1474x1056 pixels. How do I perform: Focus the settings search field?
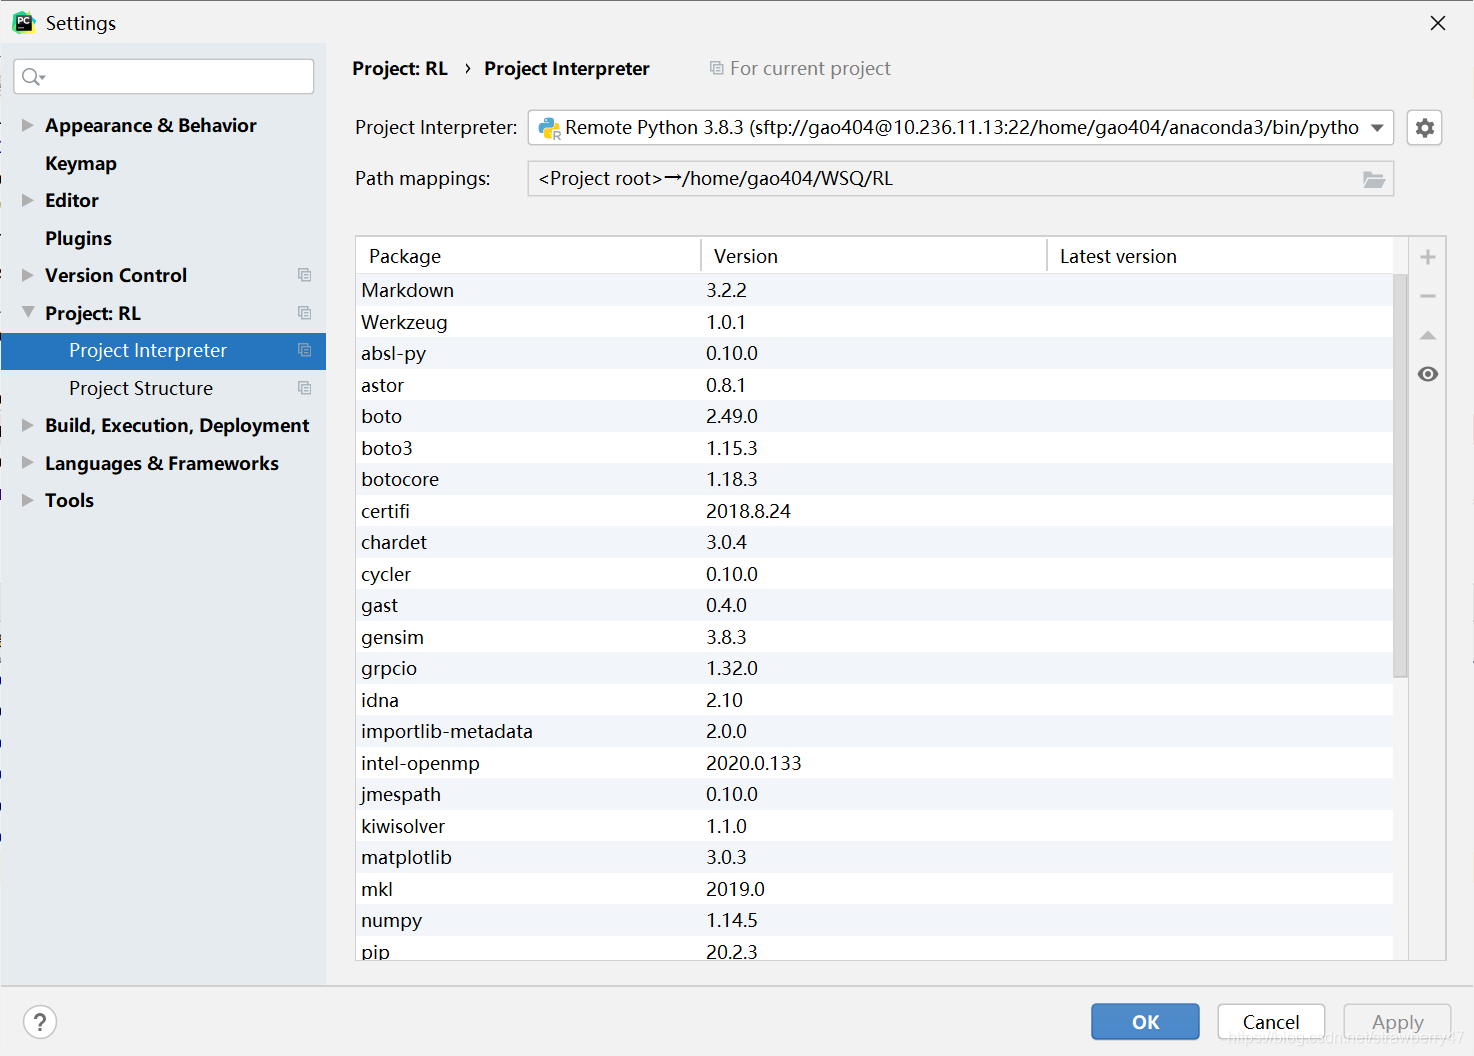pos(164,77)
